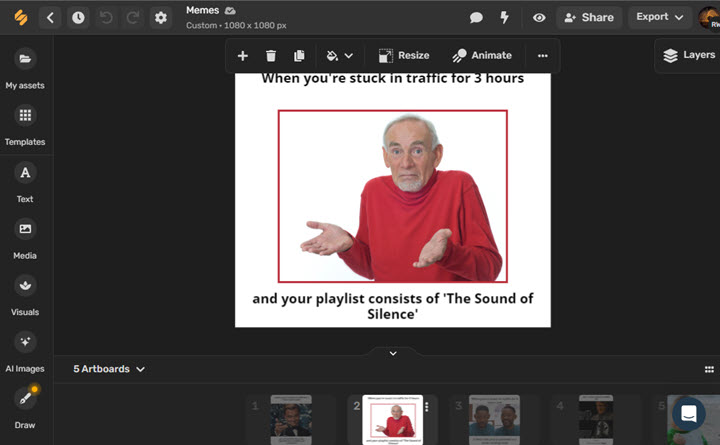
Task: Open more options three-dots menu in toolbar
Action: point(543,56)
